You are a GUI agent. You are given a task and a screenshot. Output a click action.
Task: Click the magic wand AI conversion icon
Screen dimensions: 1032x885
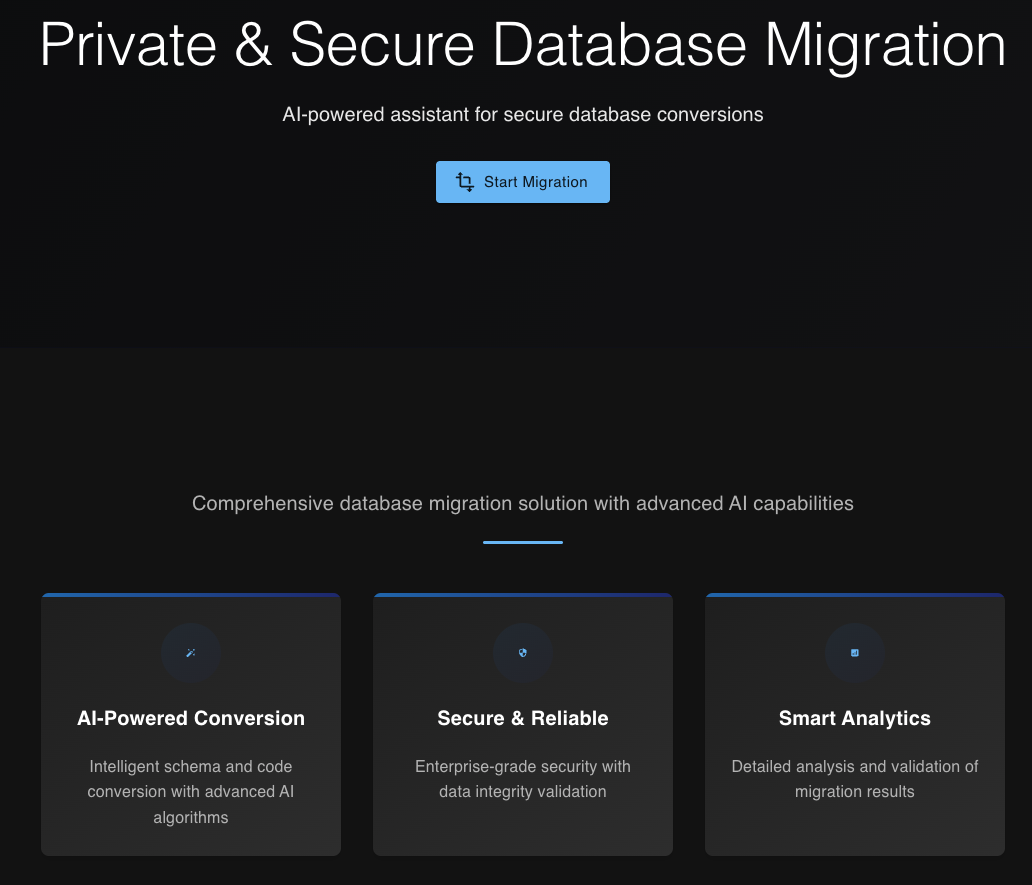pos(191,653)
